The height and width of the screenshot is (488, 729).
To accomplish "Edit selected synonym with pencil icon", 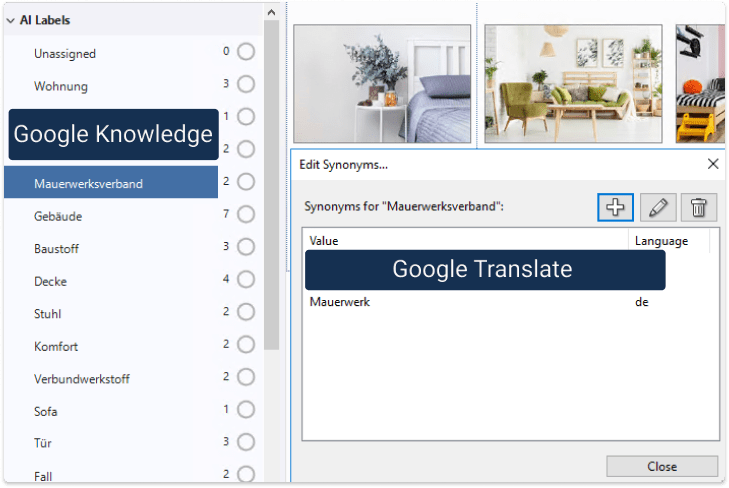I will [x=658, y=207].
